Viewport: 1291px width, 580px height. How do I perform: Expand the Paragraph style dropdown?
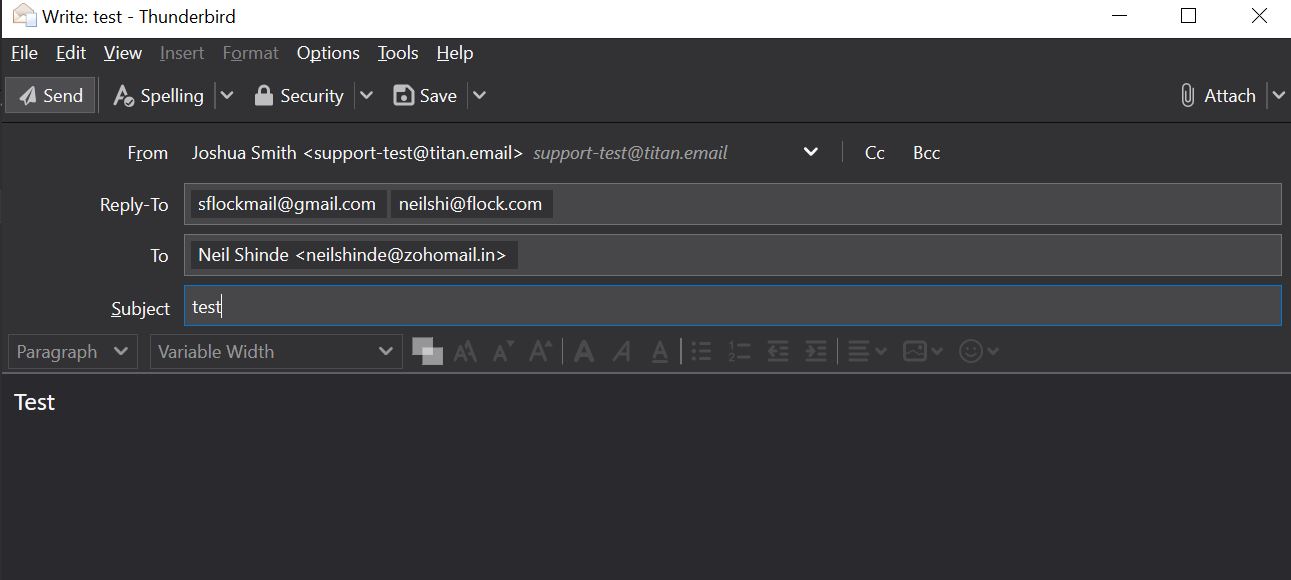point(73,352)
